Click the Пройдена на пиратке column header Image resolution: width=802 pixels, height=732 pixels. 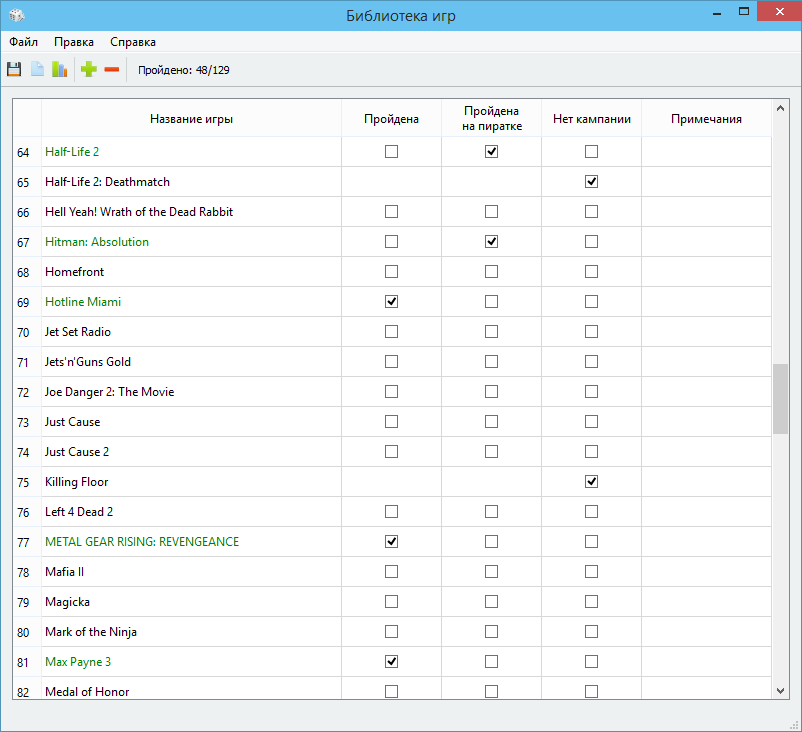point(492,119)
